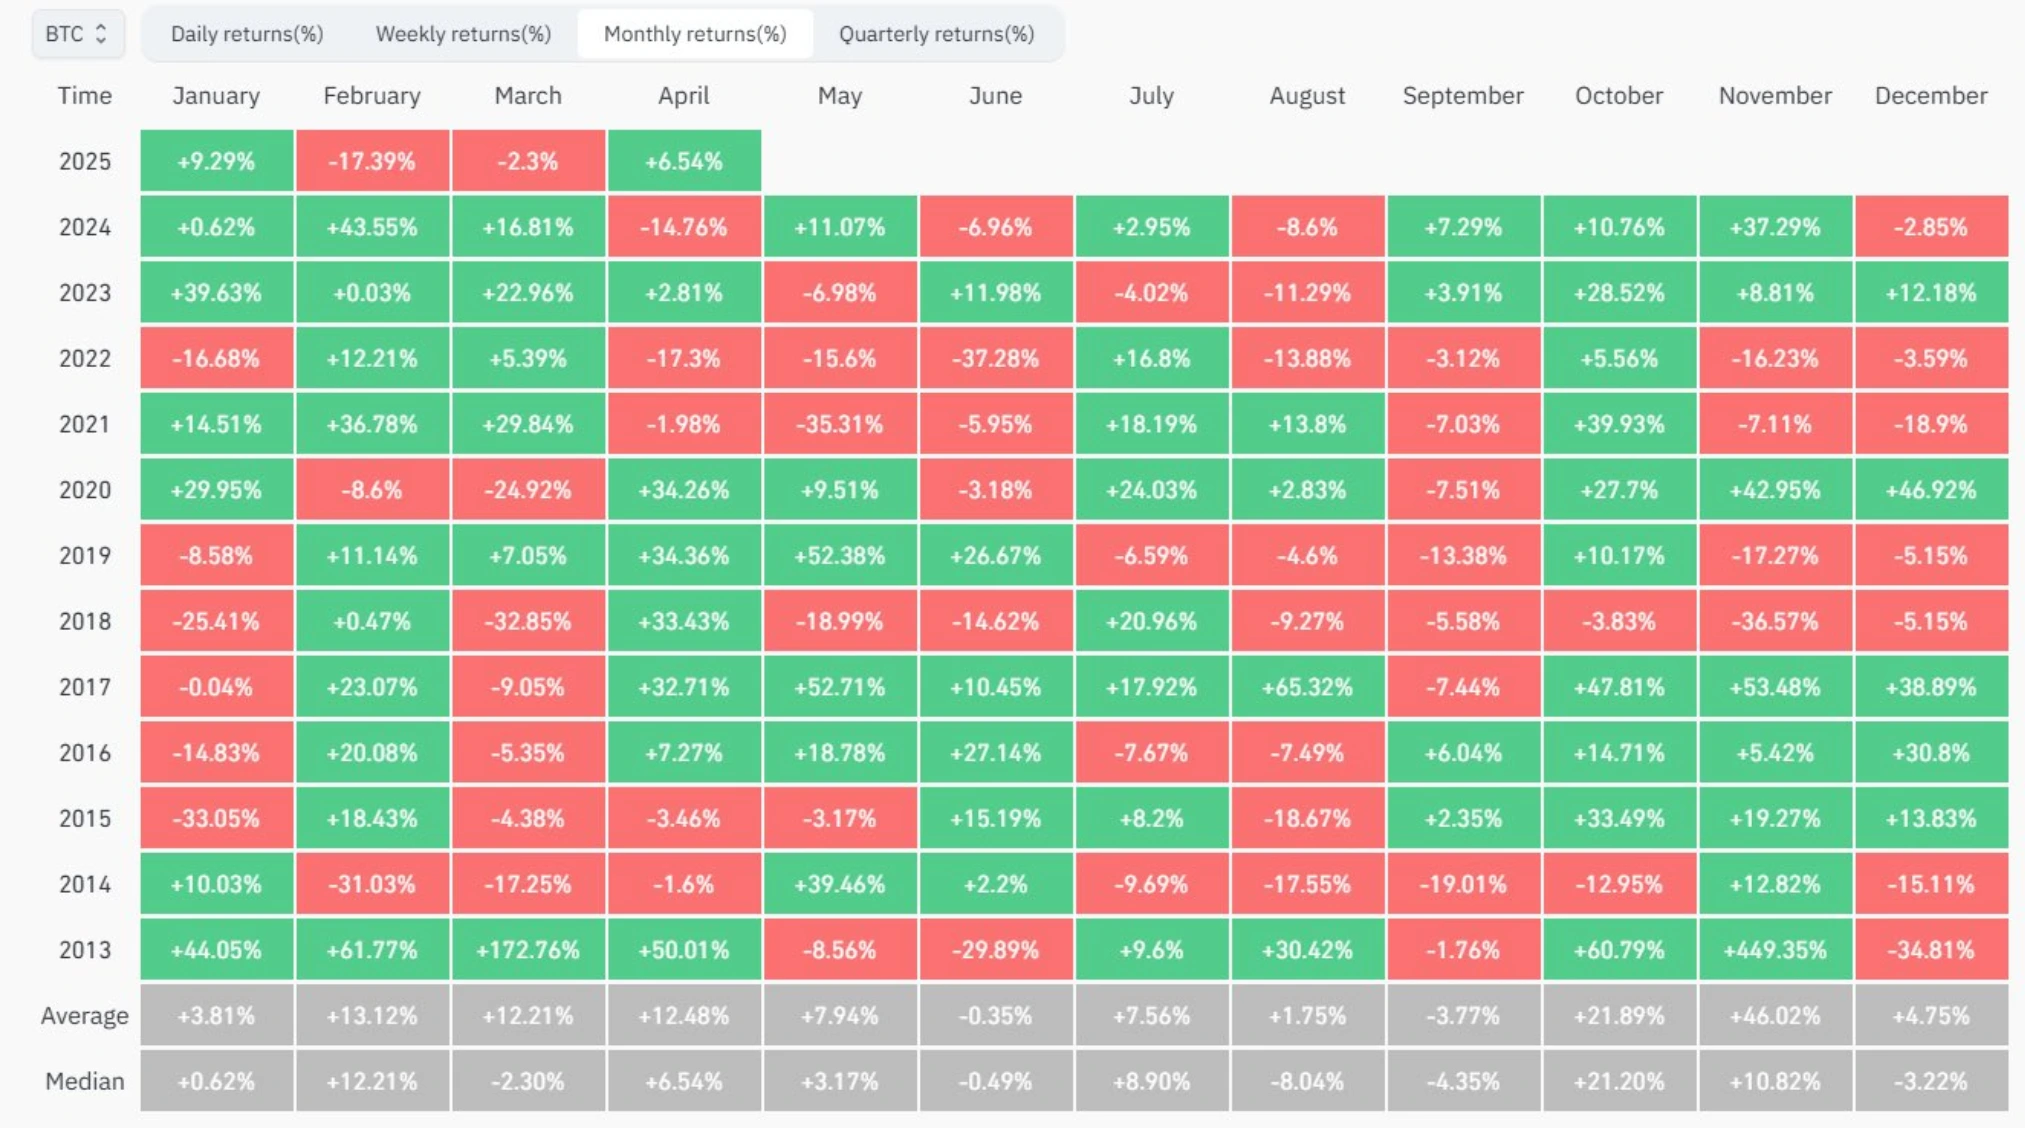Select the Monthly returns(%) tab
This screenshot has height=1128, width=2025.
click(697, 33)
